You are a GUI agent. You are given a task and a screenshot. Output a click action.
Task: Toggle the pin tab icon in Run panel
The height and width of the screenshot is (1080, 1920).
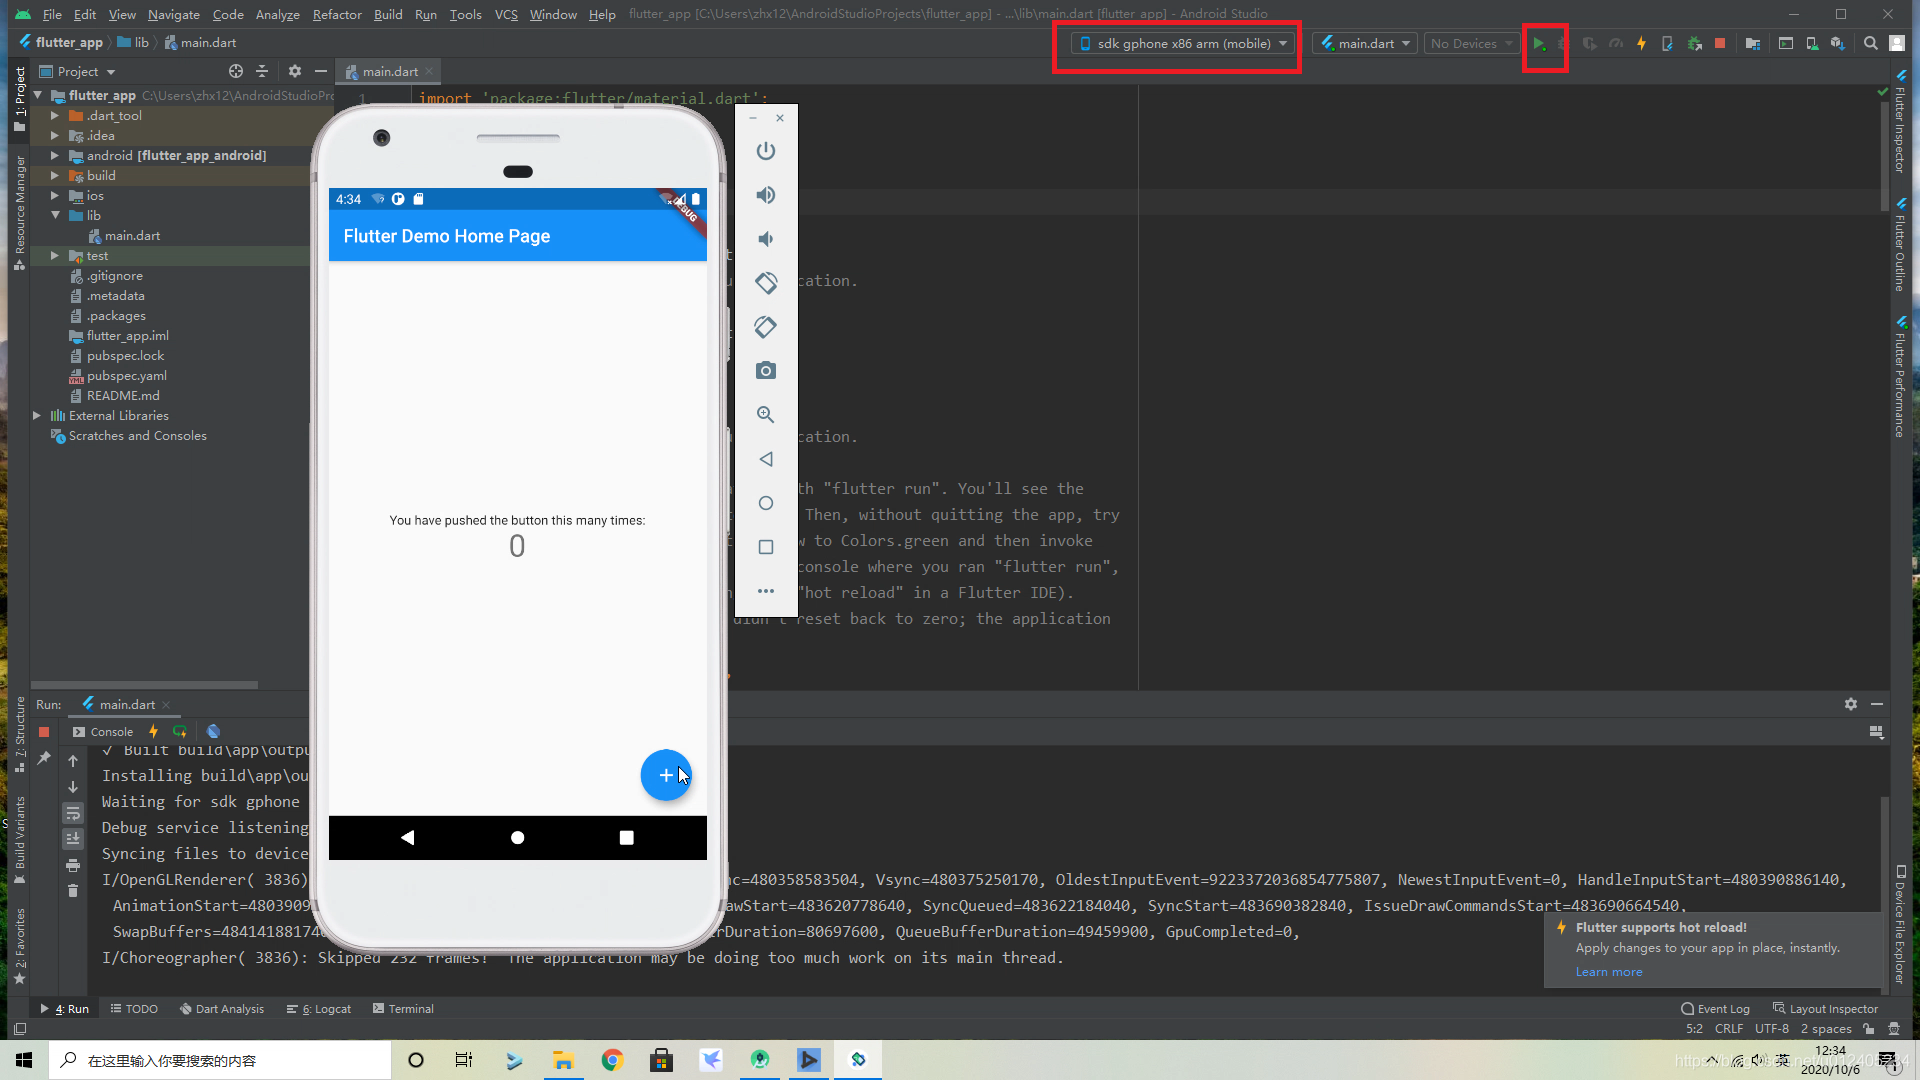(44, 759)
